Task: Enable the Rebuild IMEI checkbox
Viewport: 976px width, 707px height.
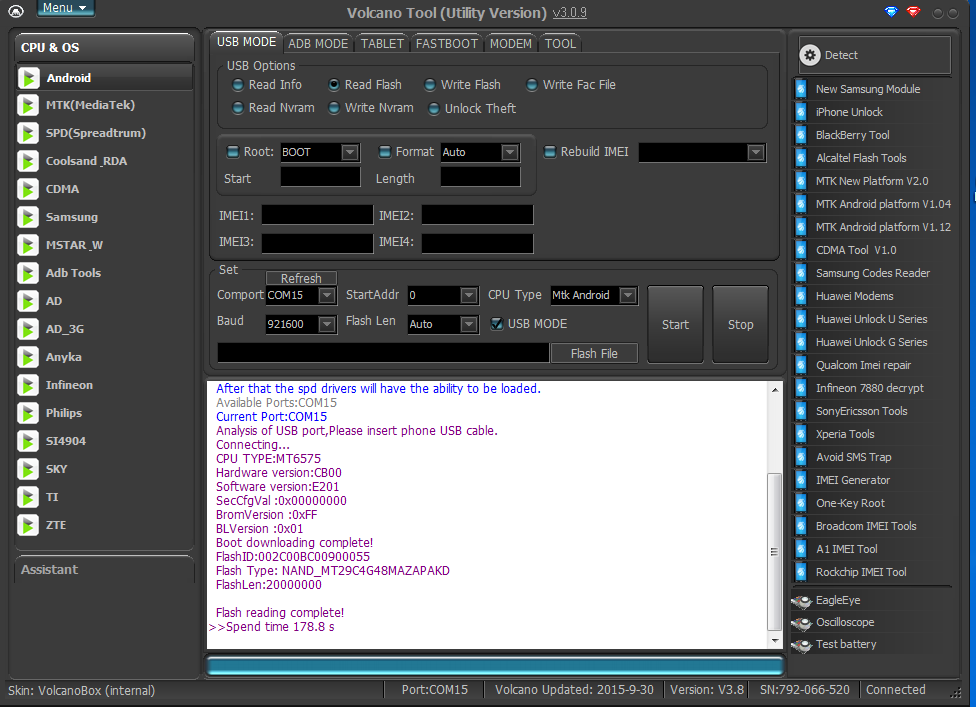Action: [550, 152]
